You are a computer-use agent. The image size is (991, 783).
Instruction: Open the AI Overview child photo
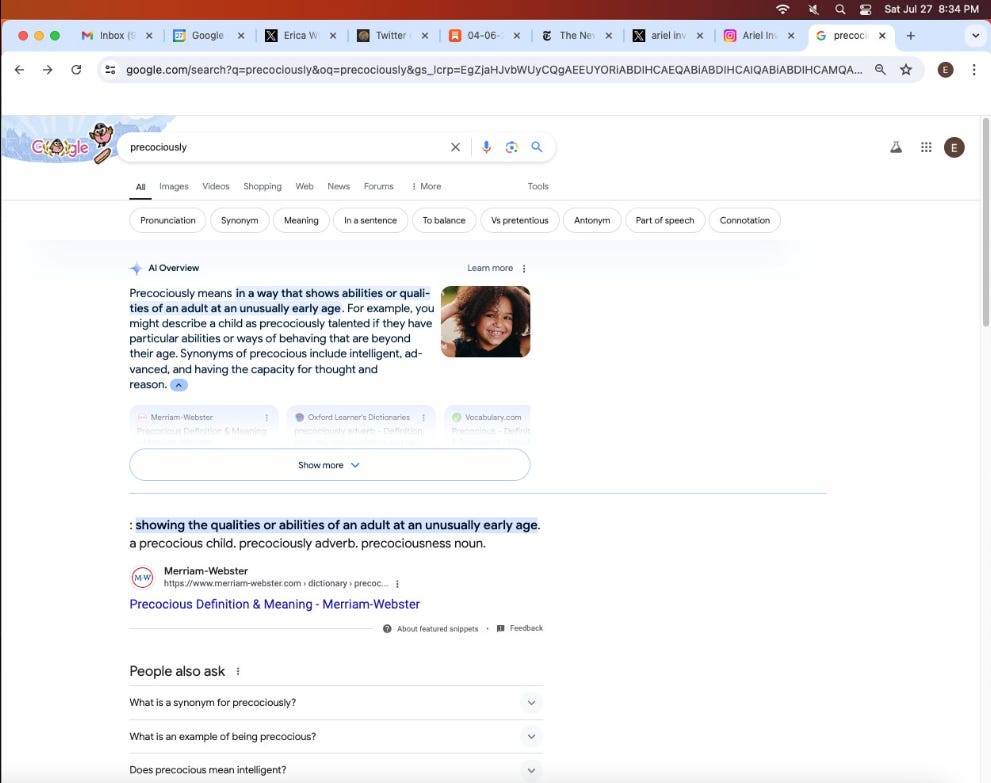(485, 322)
